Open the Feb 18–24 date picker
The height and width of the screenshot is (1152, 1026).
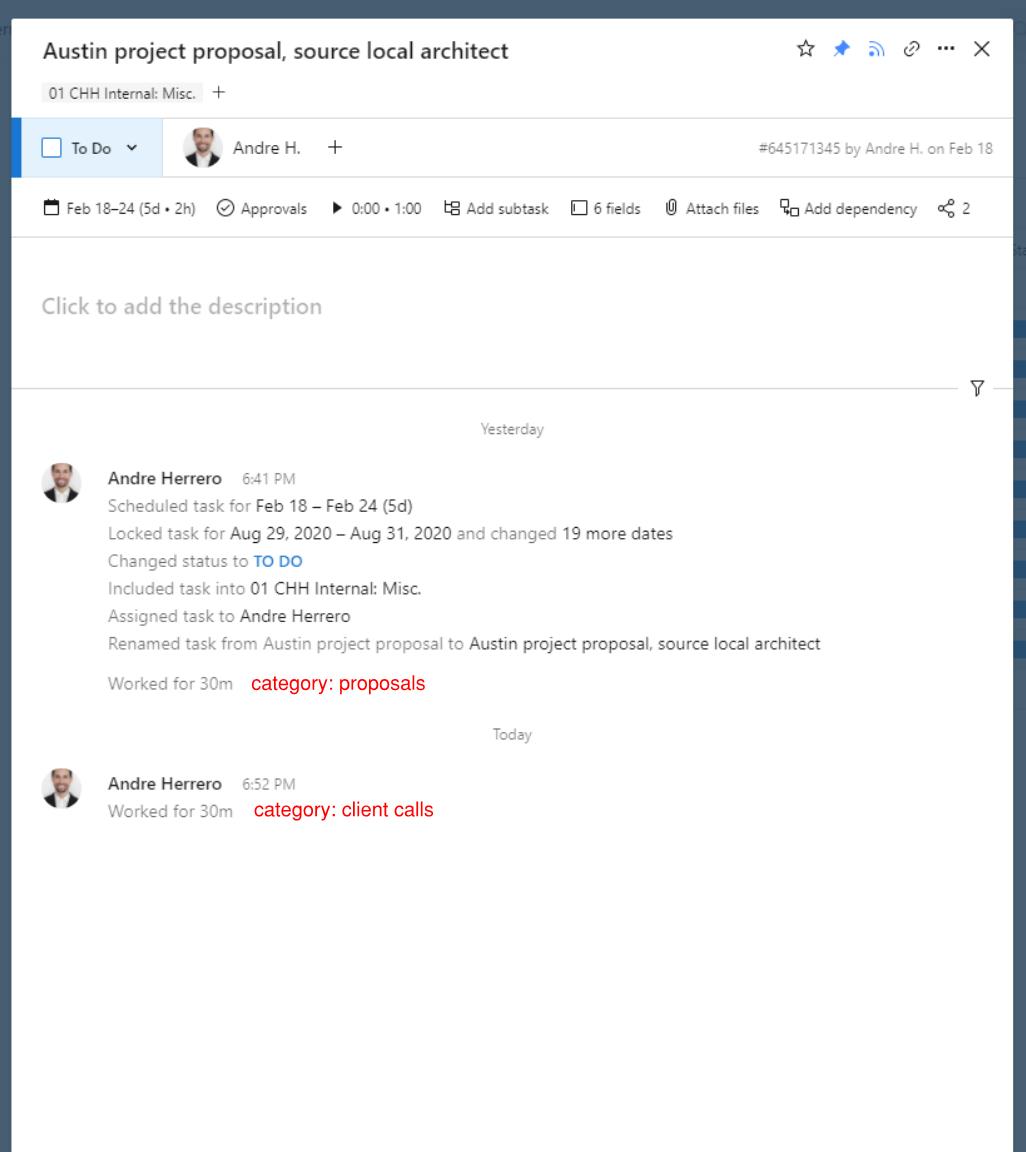point(120,209)
